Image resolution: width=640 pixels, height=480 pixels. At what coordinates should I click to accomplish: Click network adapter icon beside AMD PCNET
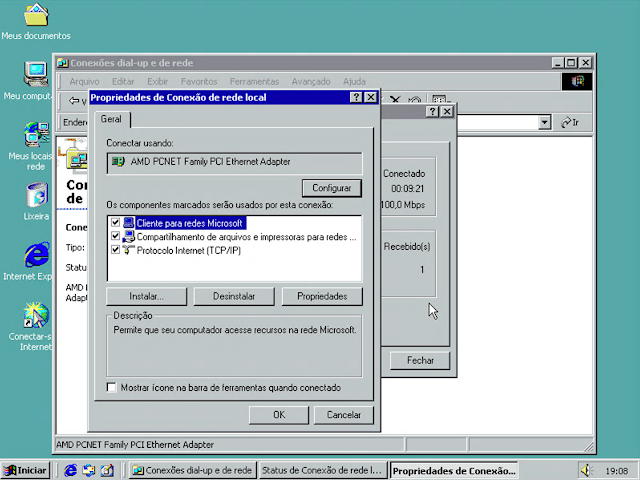pyautogui.click(x=118, y=162)
